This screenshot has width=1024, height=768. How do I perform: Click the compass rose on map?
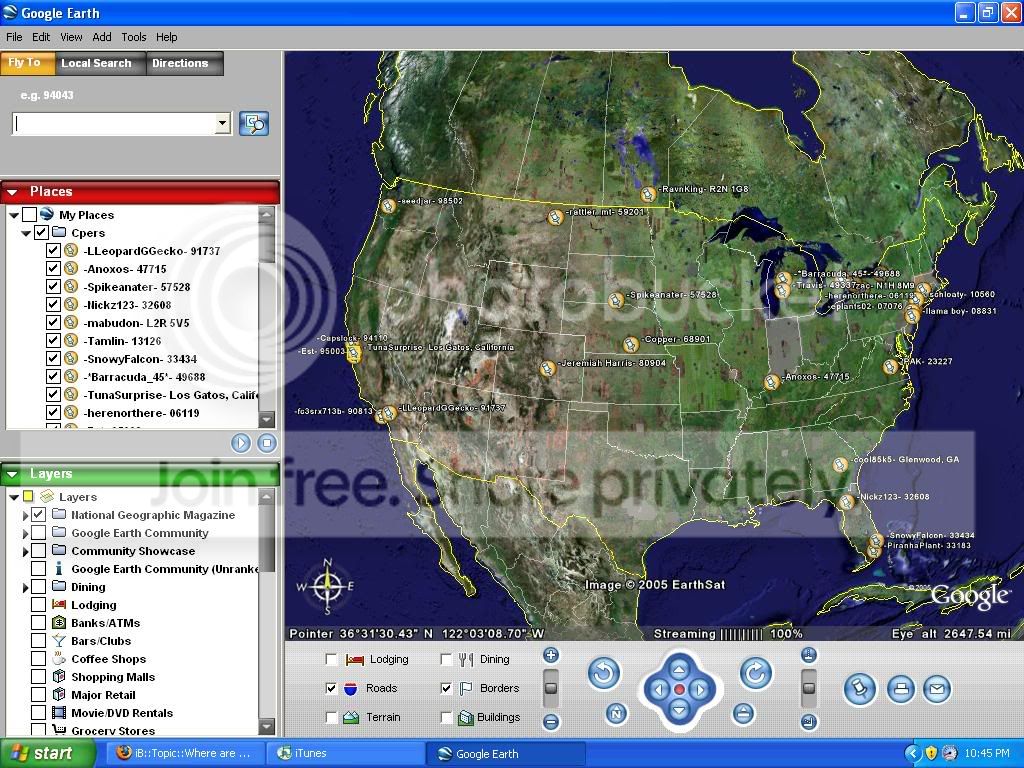point(327,586)
